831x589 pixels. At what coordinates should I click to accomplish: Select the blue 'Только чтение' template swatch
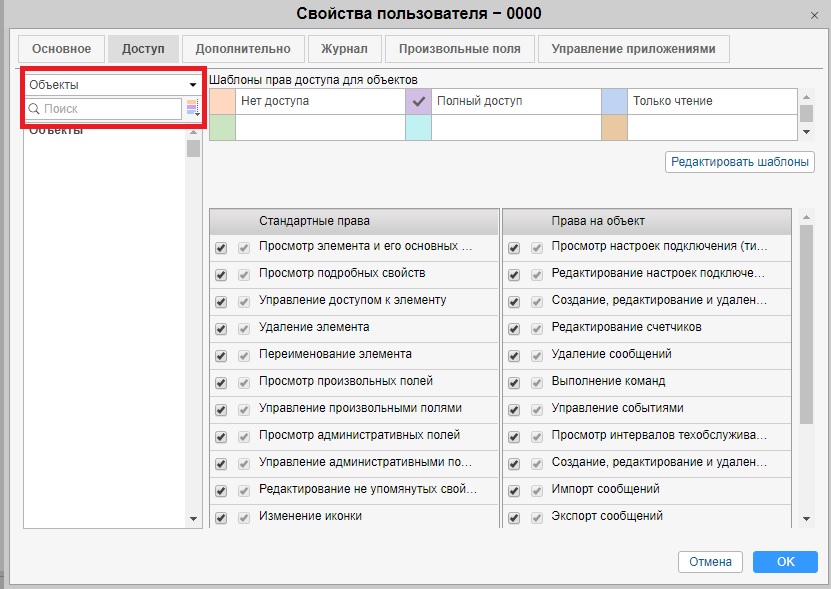pyautogui.click(x=614, y=101)
